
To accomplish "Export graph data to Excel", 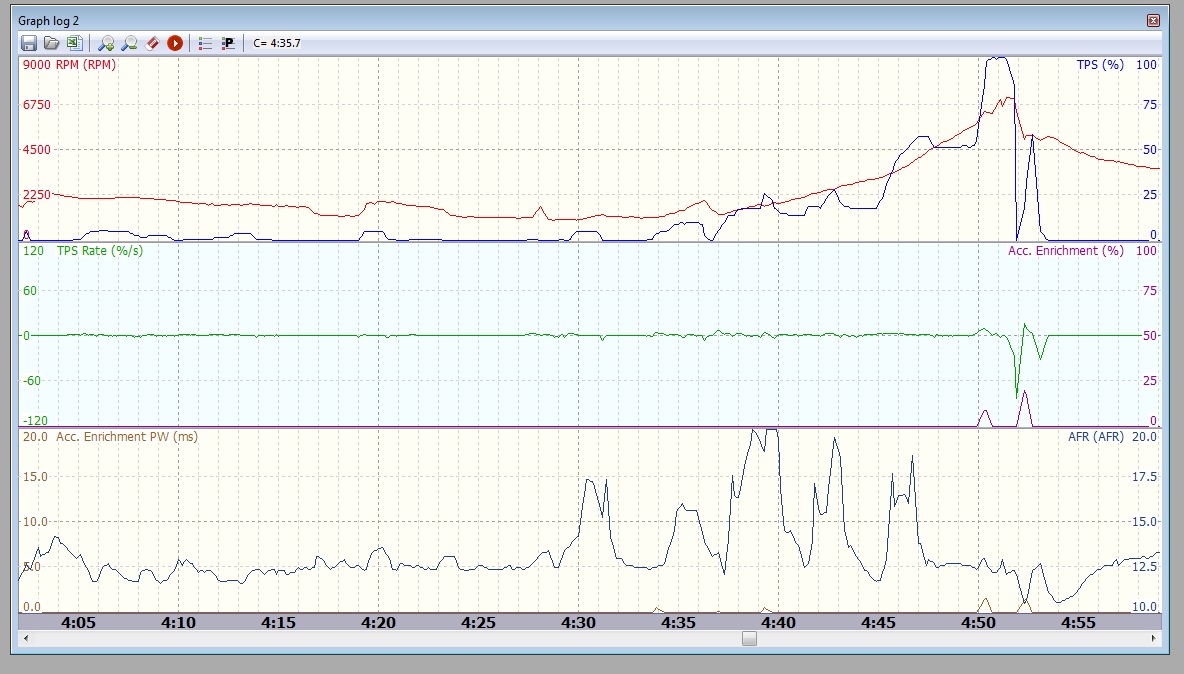I will tap(73, 43).
